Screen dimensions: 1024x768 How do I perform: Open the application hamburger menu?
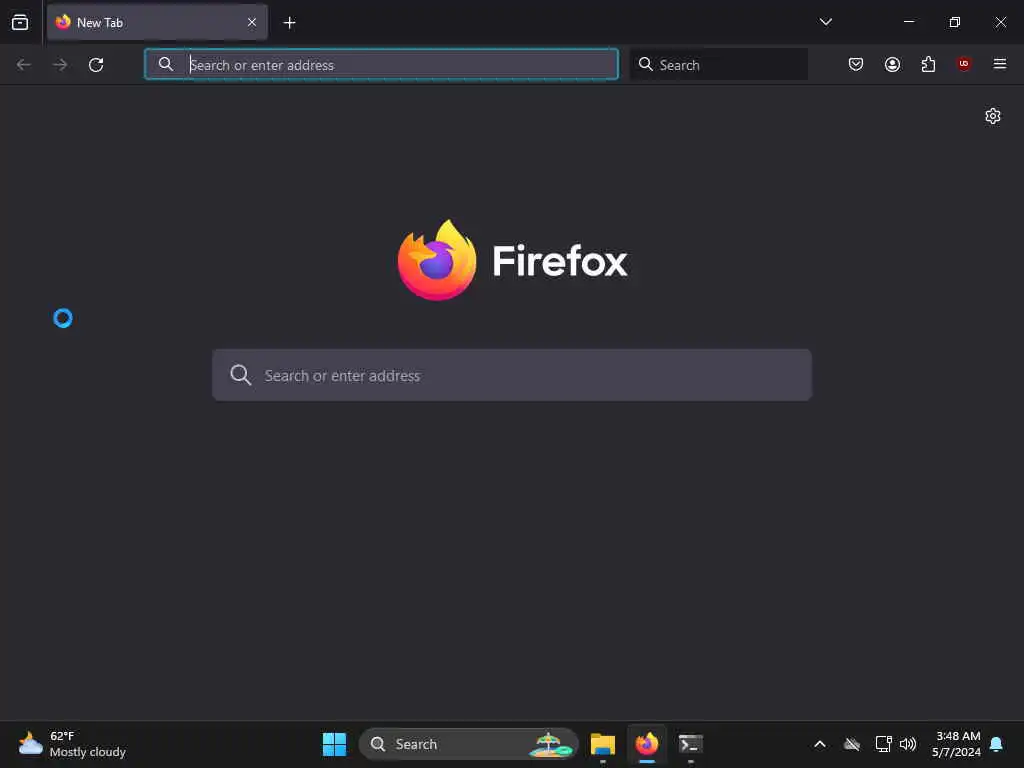[999, 64]
